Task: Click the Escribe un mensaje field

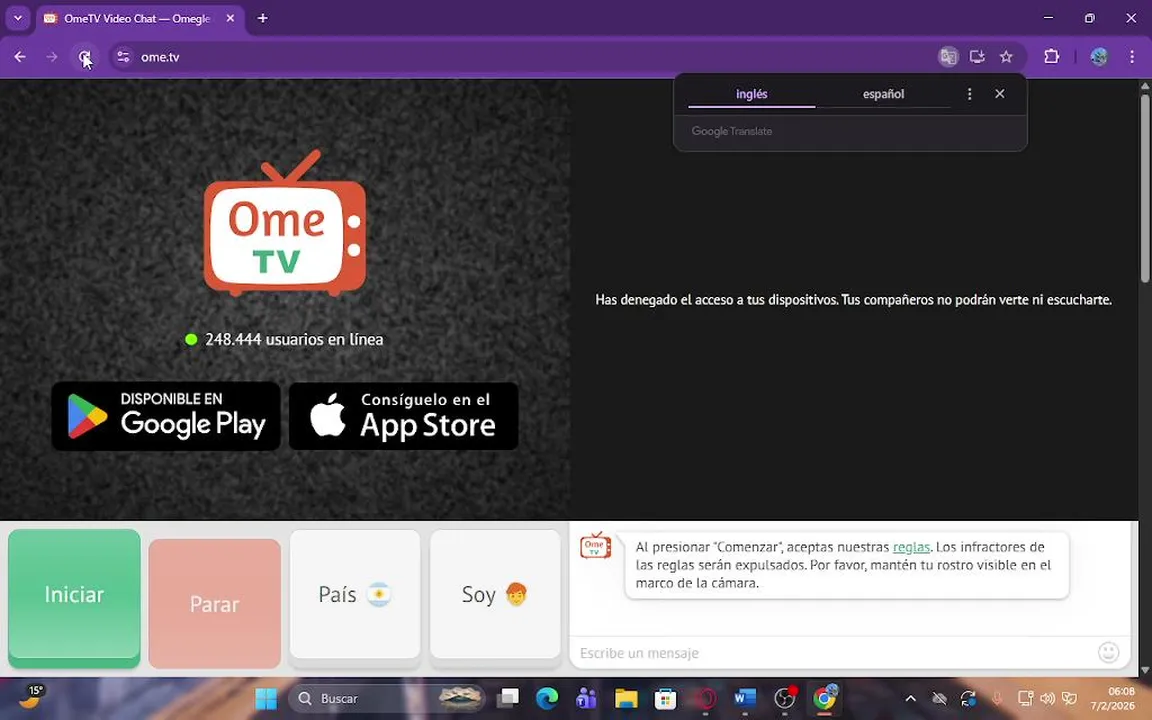Action: pyautogui.click(x=834, y=652)
